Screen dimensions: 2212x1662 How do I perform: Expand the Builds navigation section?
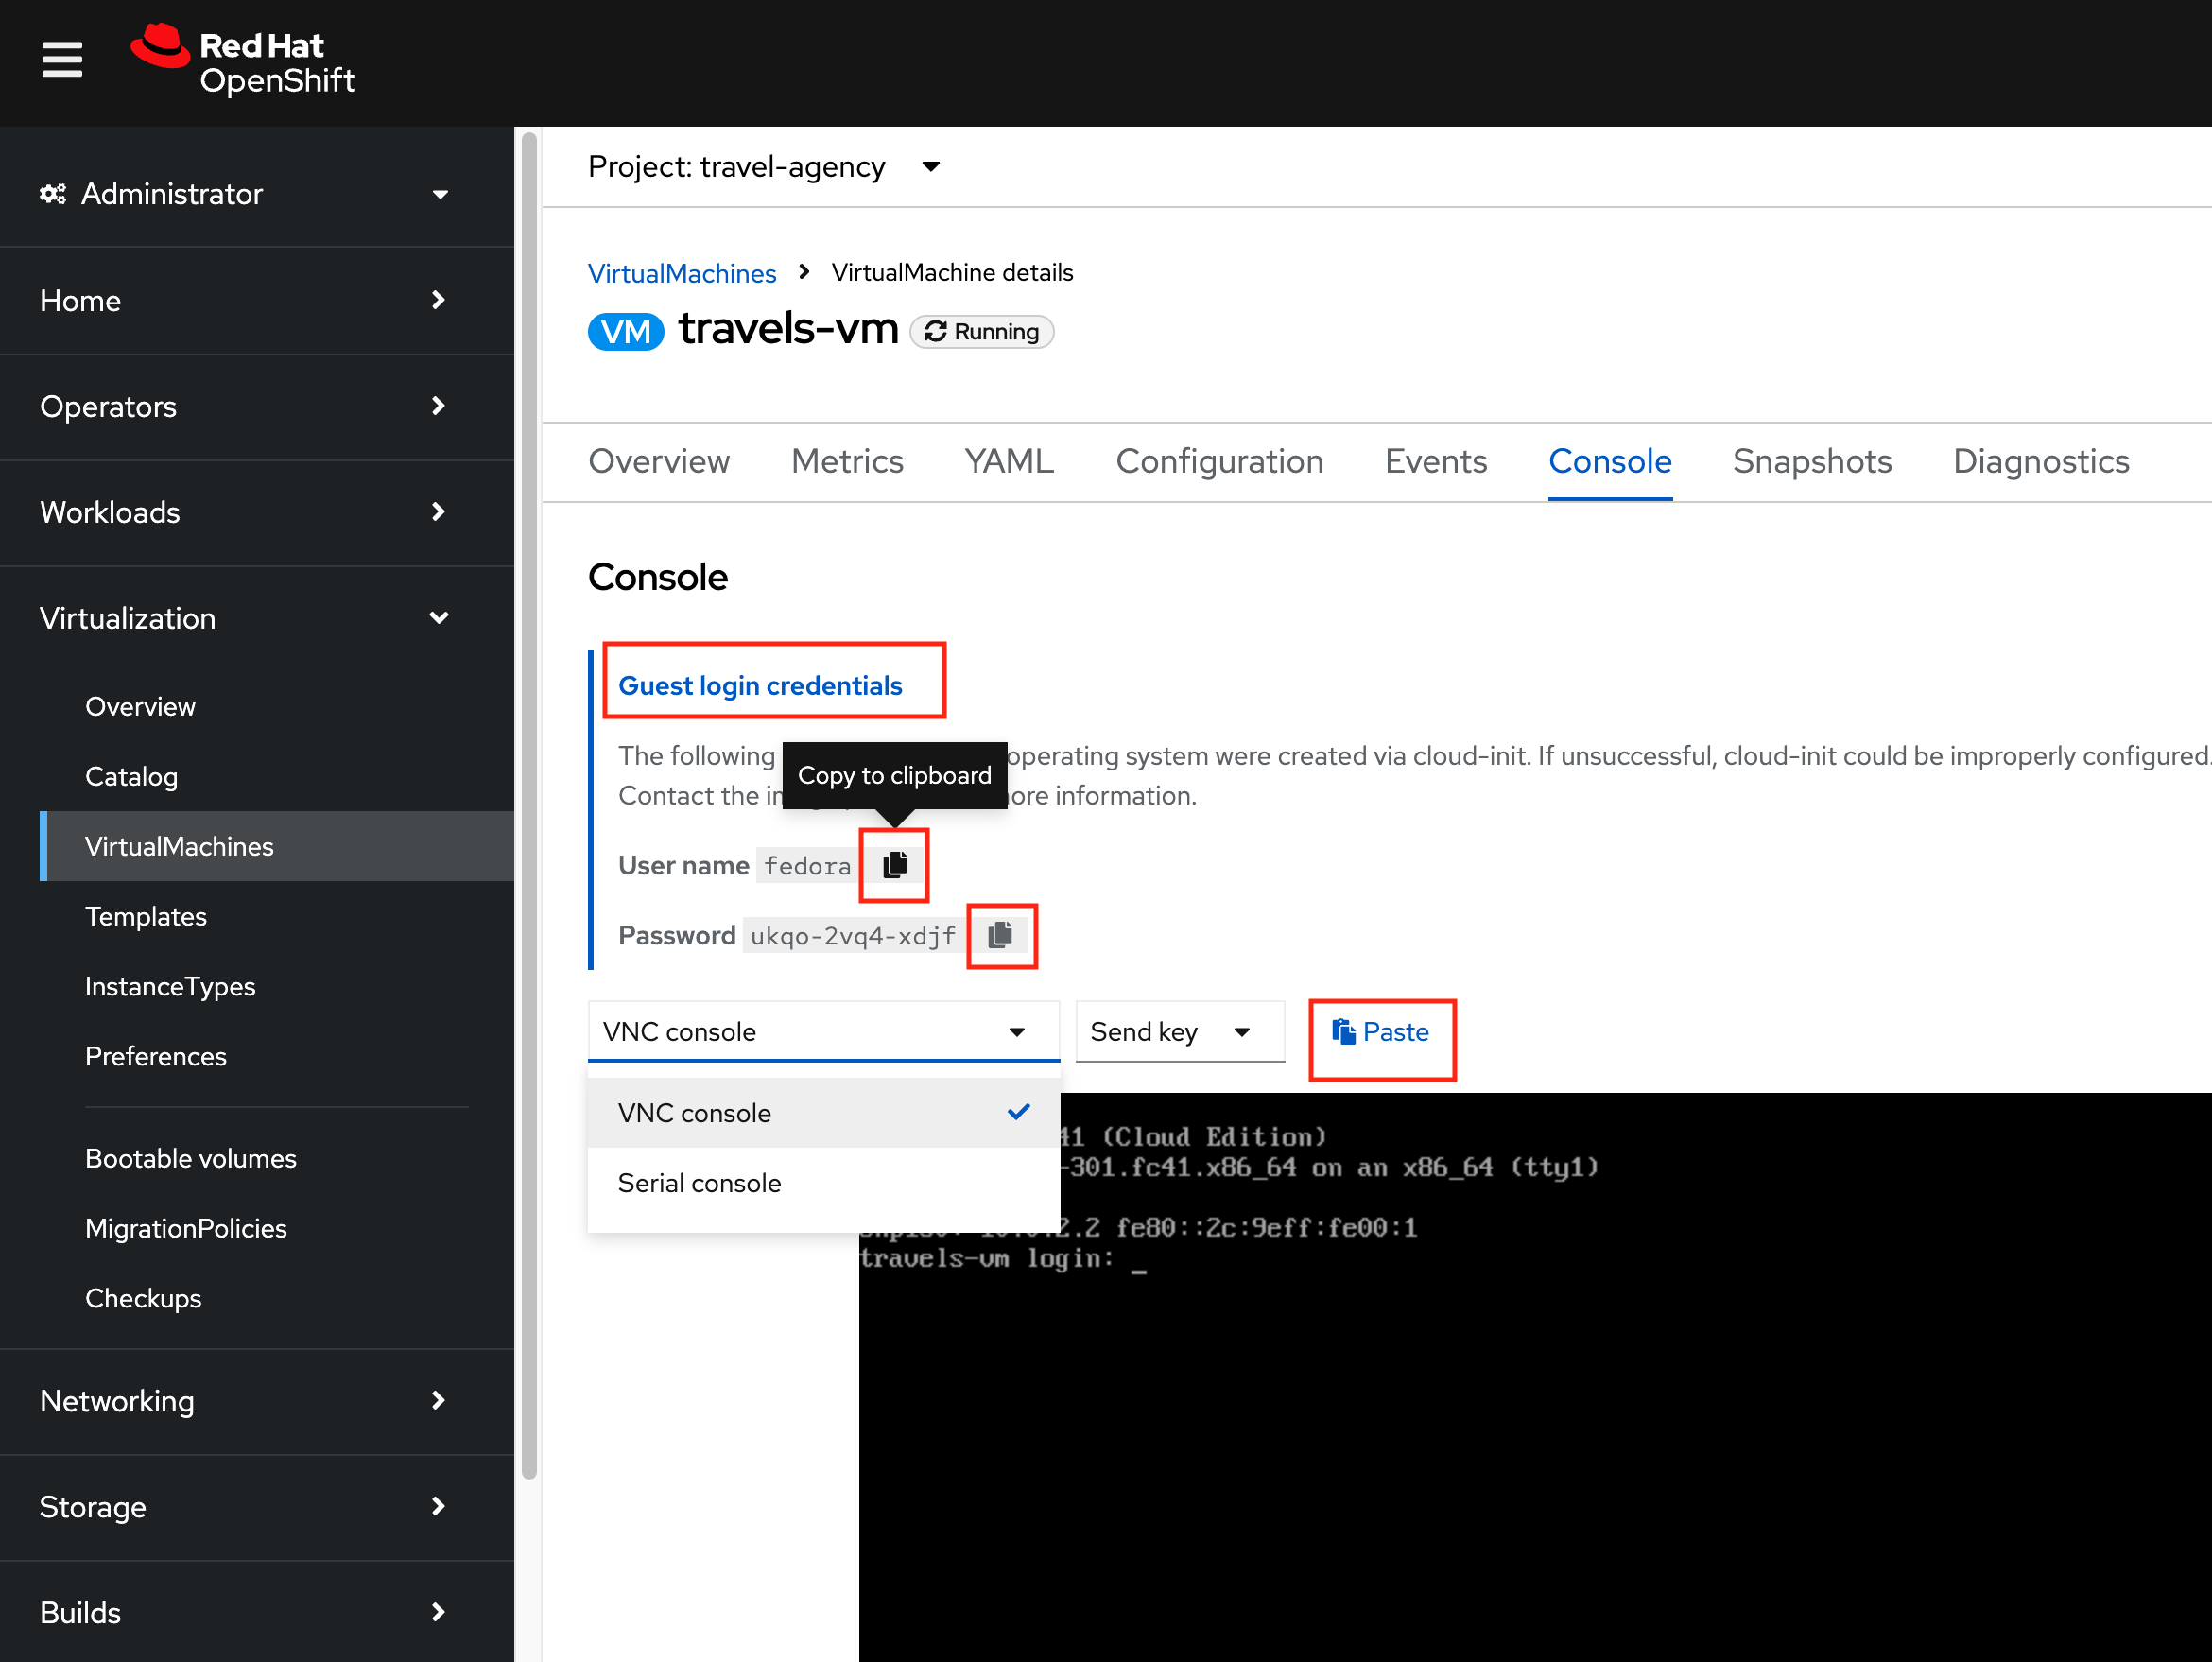coord(257,1613)
